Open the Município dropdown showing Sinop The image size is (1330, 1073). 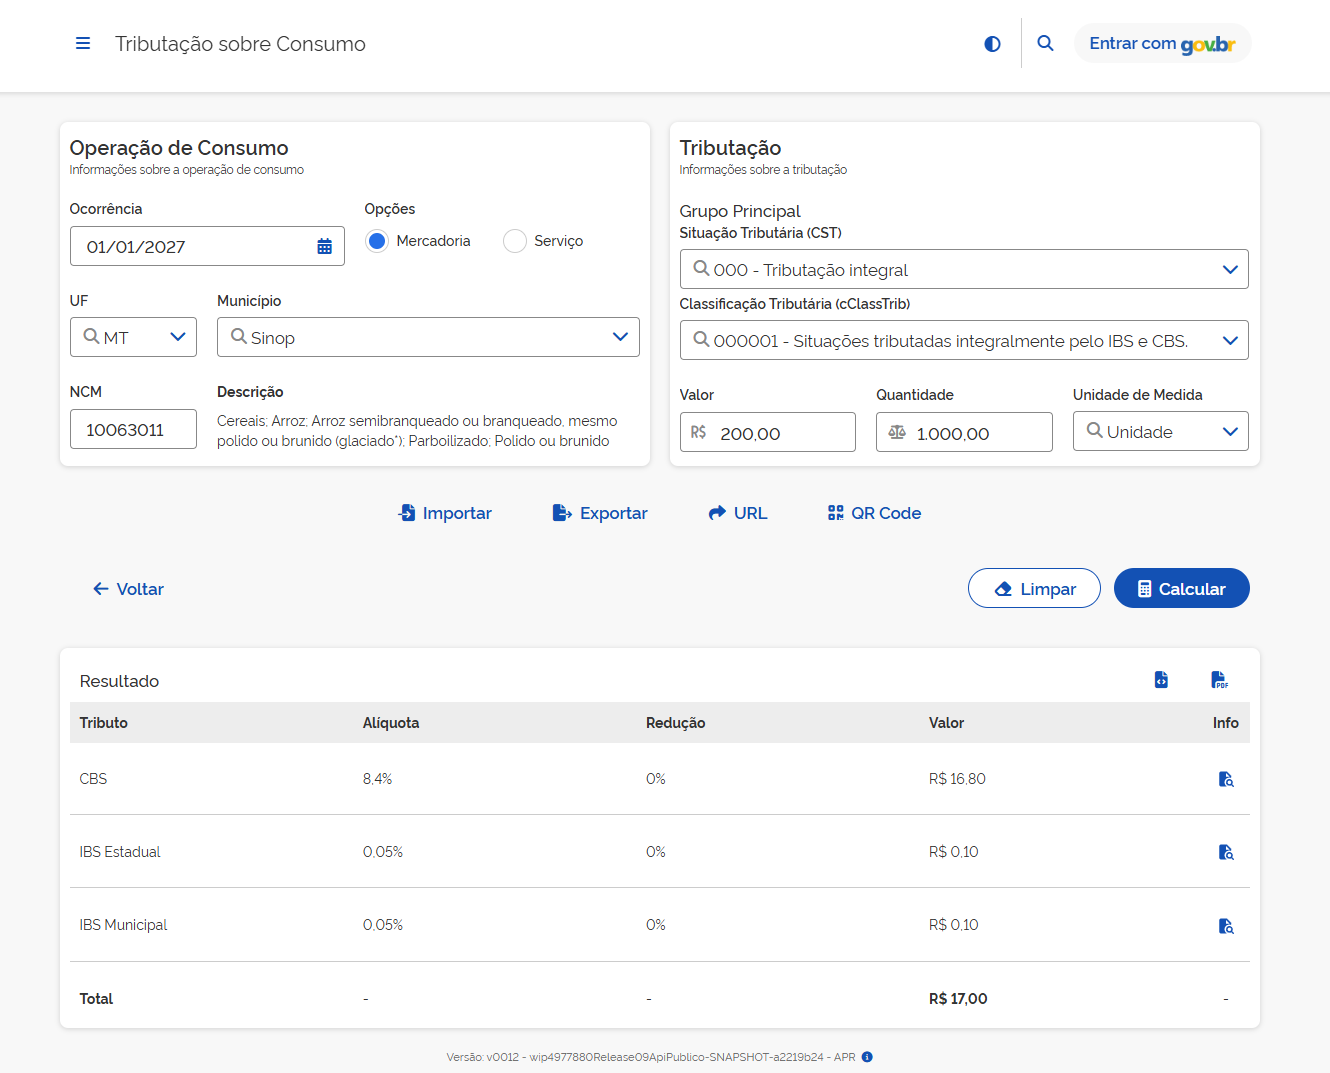click(x=619, y=337)
